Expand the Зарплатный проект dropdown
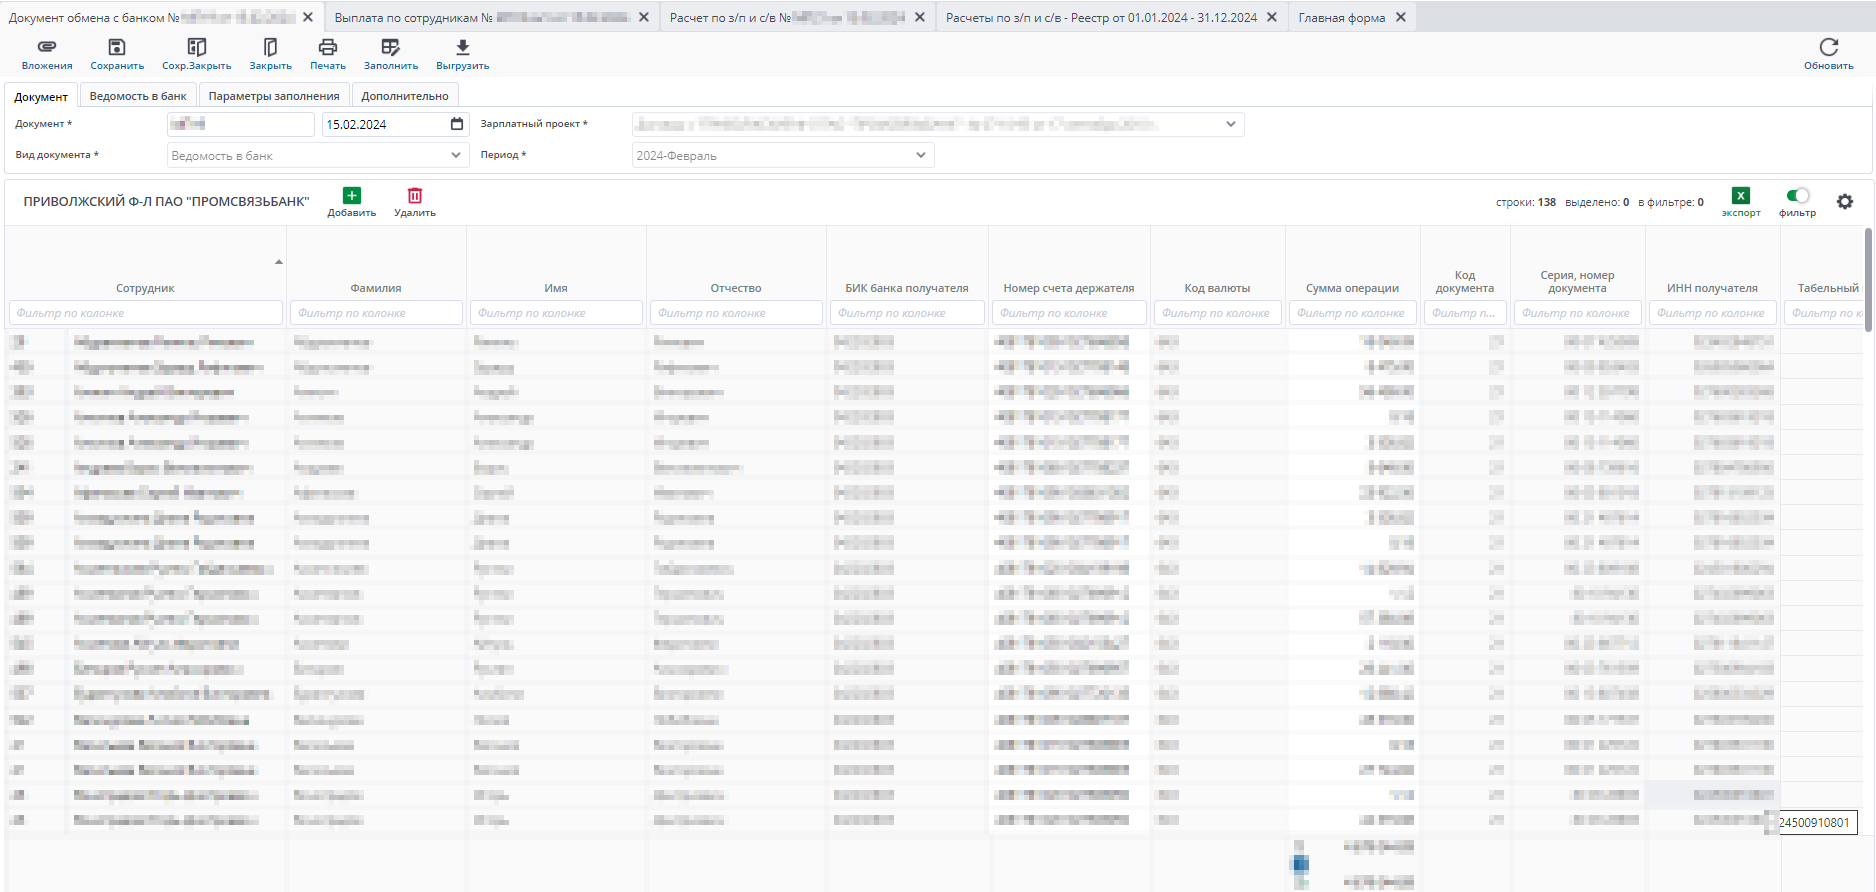 (x=1231, y=124)
